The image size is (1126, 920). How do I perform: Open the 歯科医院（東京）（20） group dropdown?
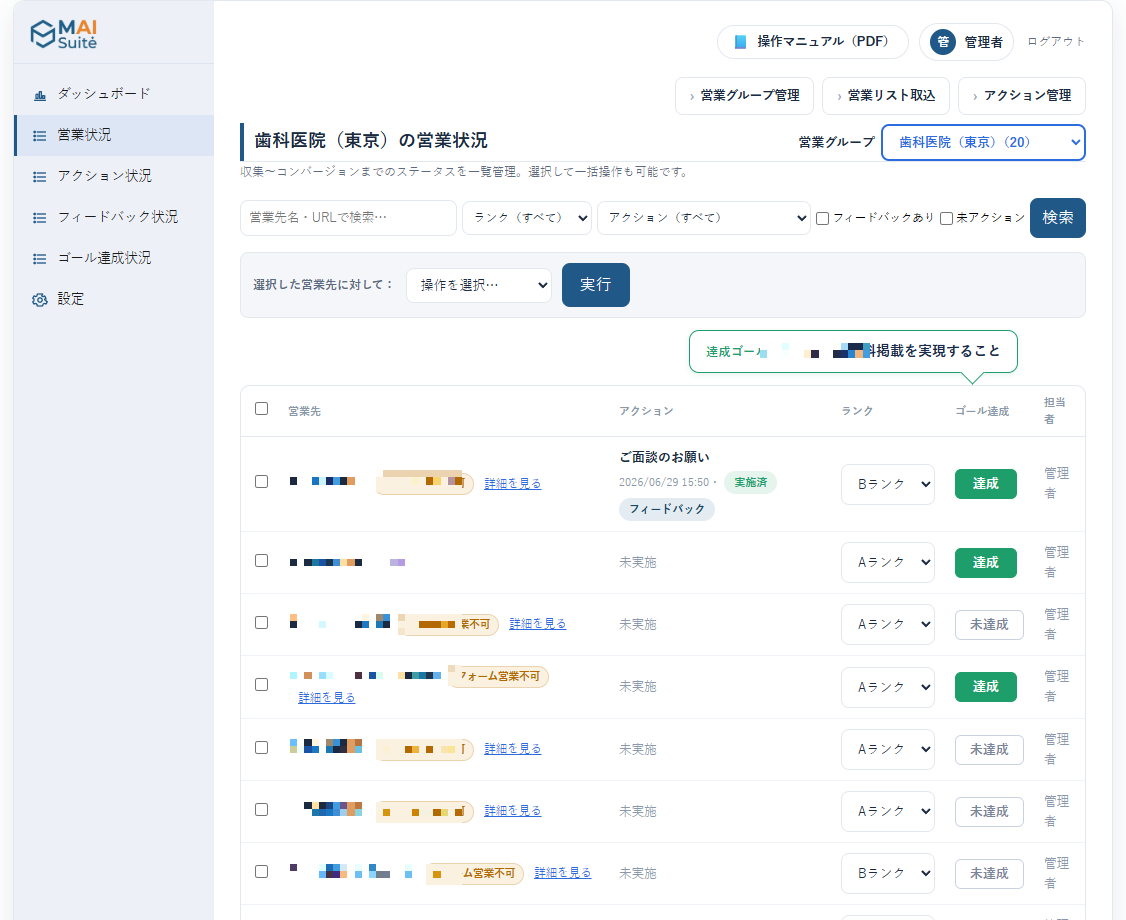[x=983, y=142]
